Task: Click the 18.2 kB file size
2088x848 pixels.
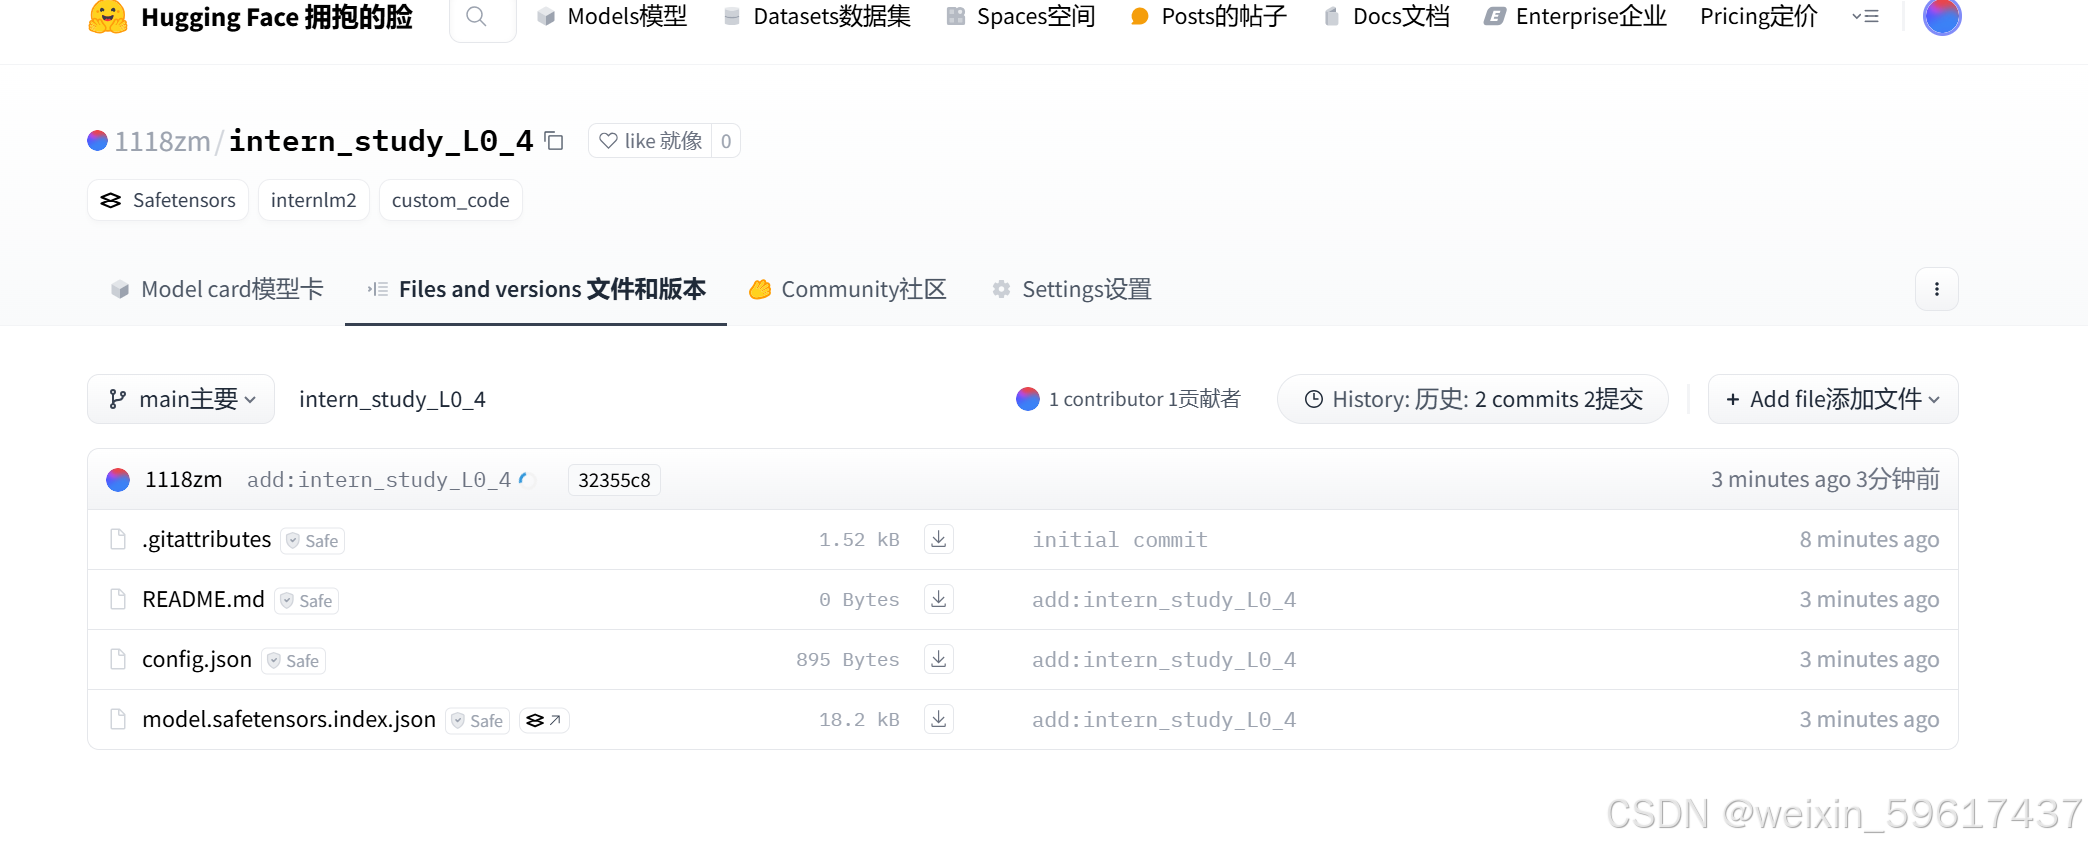Action: click(x=859, y=720)
